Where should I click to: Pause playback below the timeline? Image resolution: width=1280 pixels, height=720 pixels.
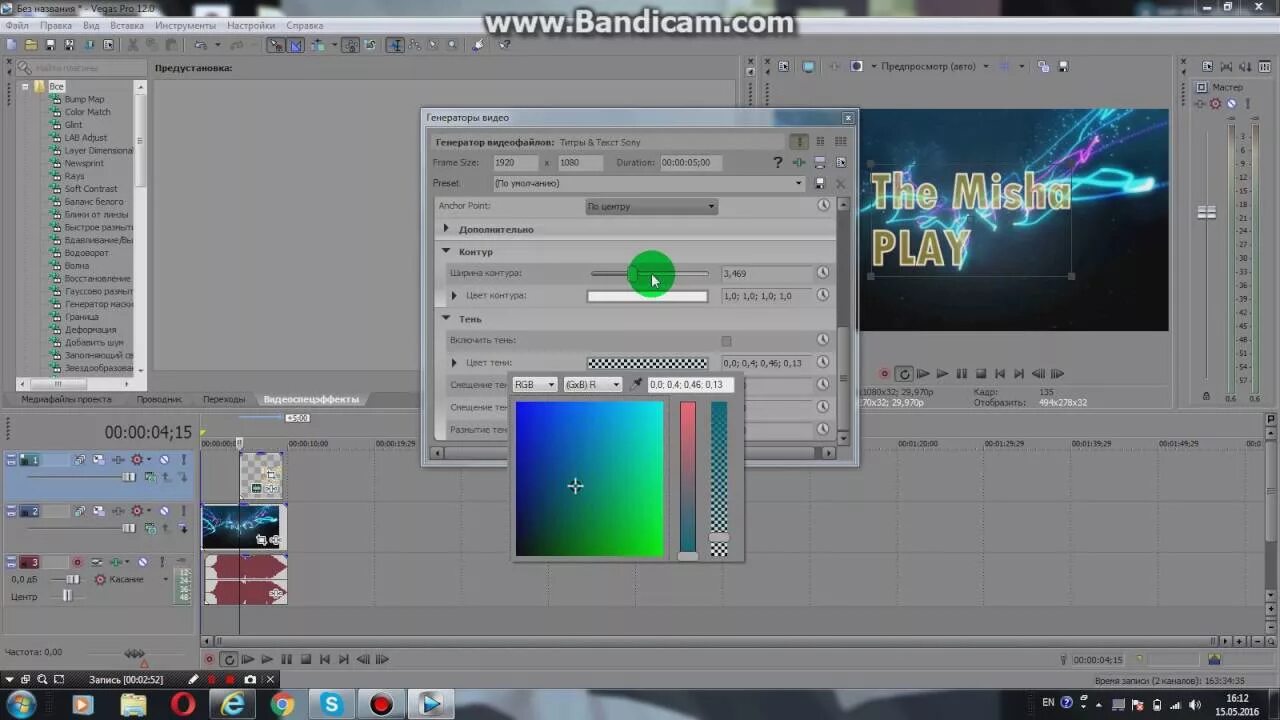click(x=286, y=659)
